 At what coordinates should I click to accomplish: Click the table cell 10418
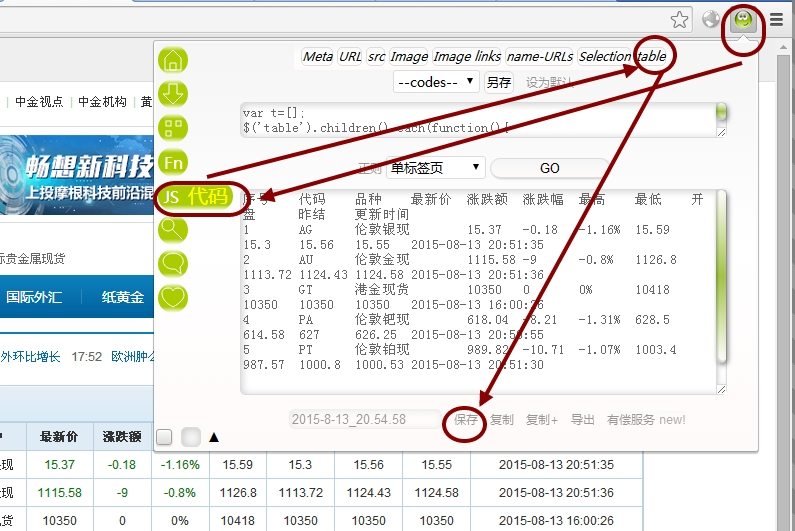(x=238, y=521)
